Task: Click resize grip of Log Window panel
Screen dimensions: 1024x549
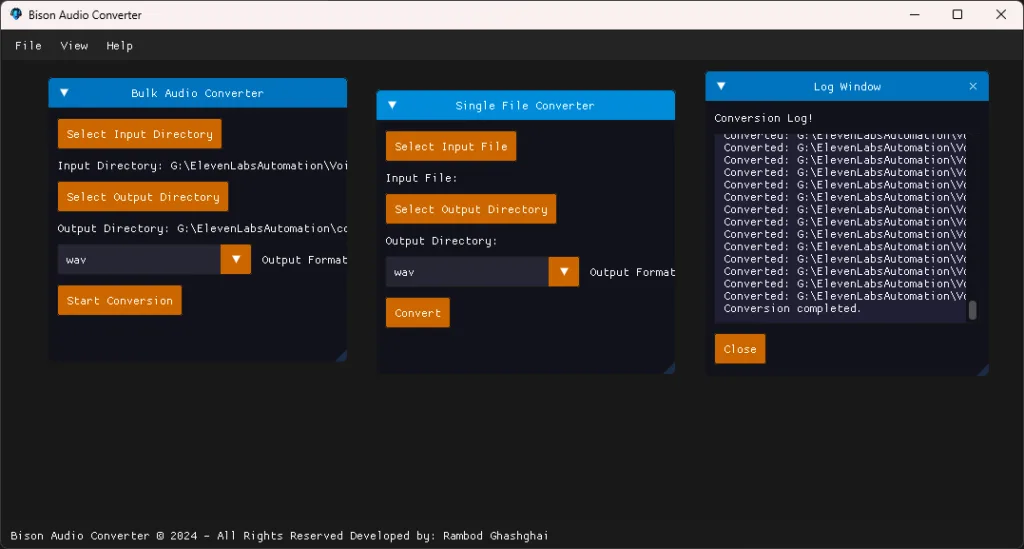Action: click(x=983, y=369)
